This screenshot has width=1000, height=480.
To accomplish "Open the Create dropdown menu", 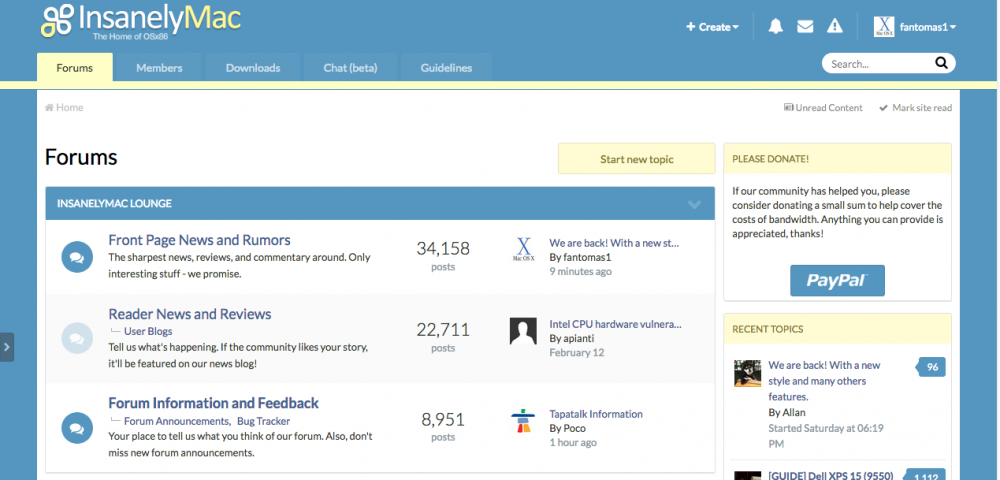I will (x=712, y=27).
